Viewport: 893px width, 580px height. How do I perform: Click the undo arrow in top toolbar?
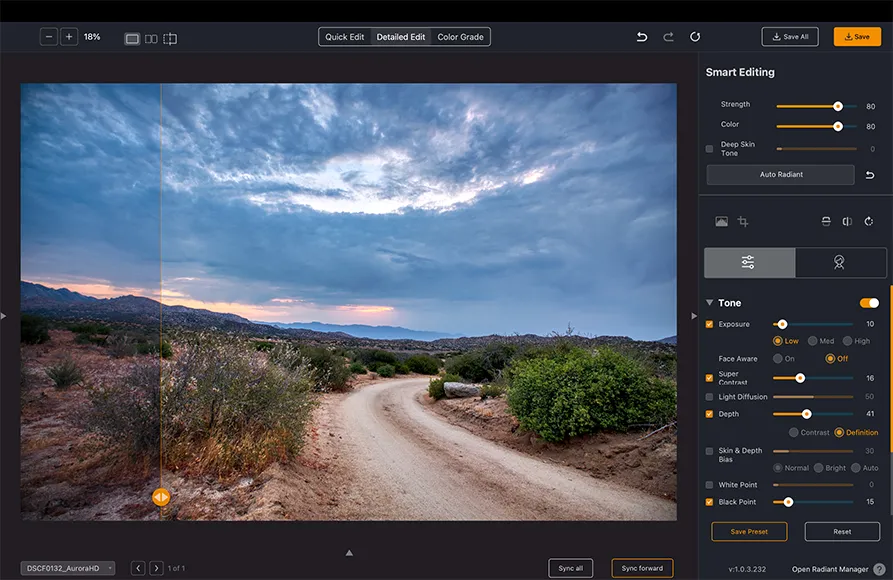pyautogui.click(x=642, y=37)
